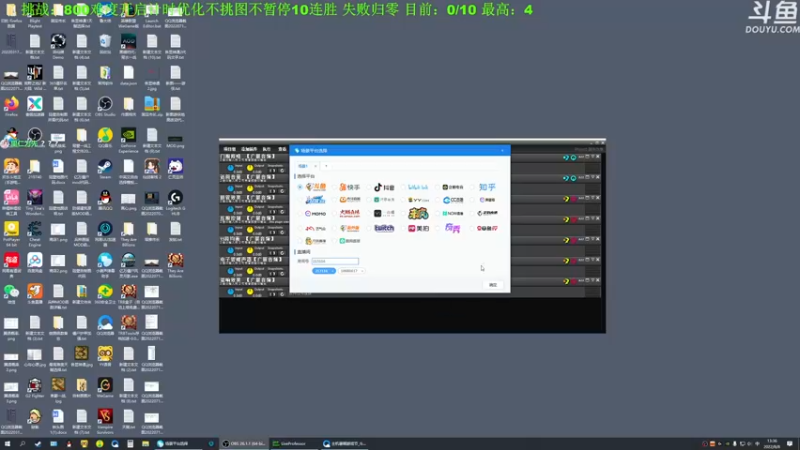800x450 pixels.
Task: Select the white saved room number chip
Action: pos(352,271)
